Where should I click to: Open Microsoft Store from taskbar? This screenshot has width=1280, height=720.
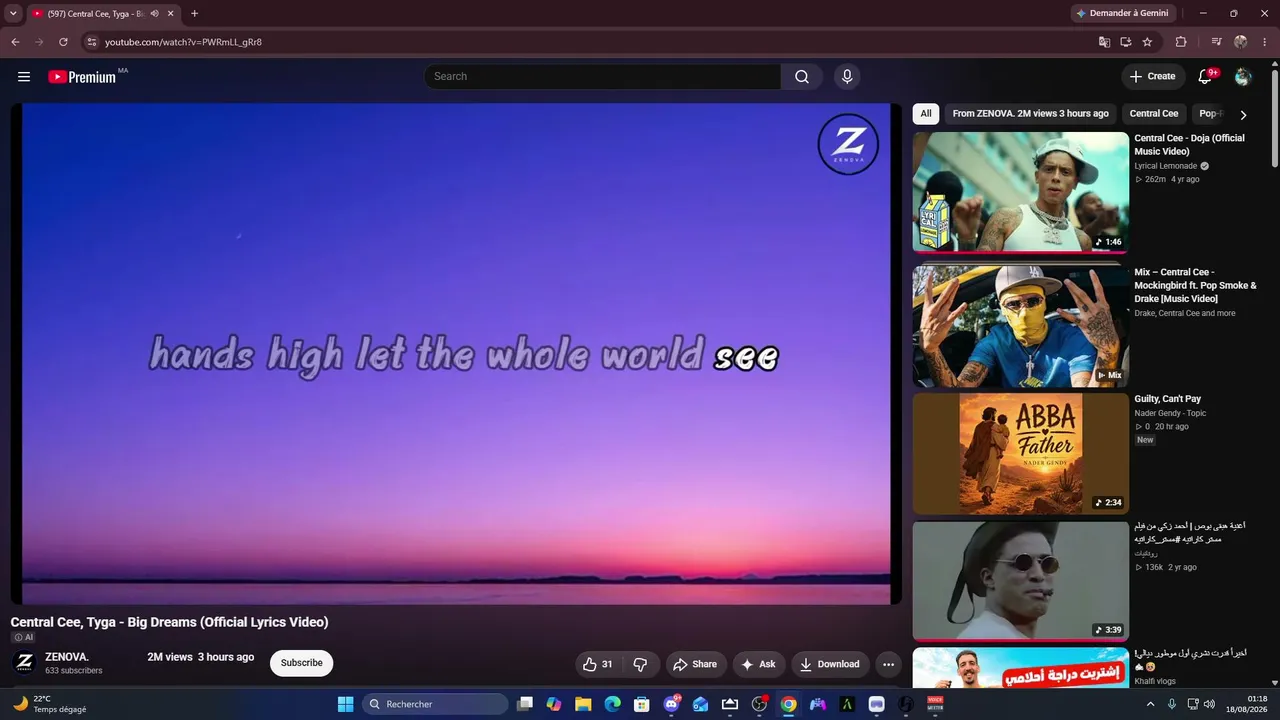click(642, 704)
